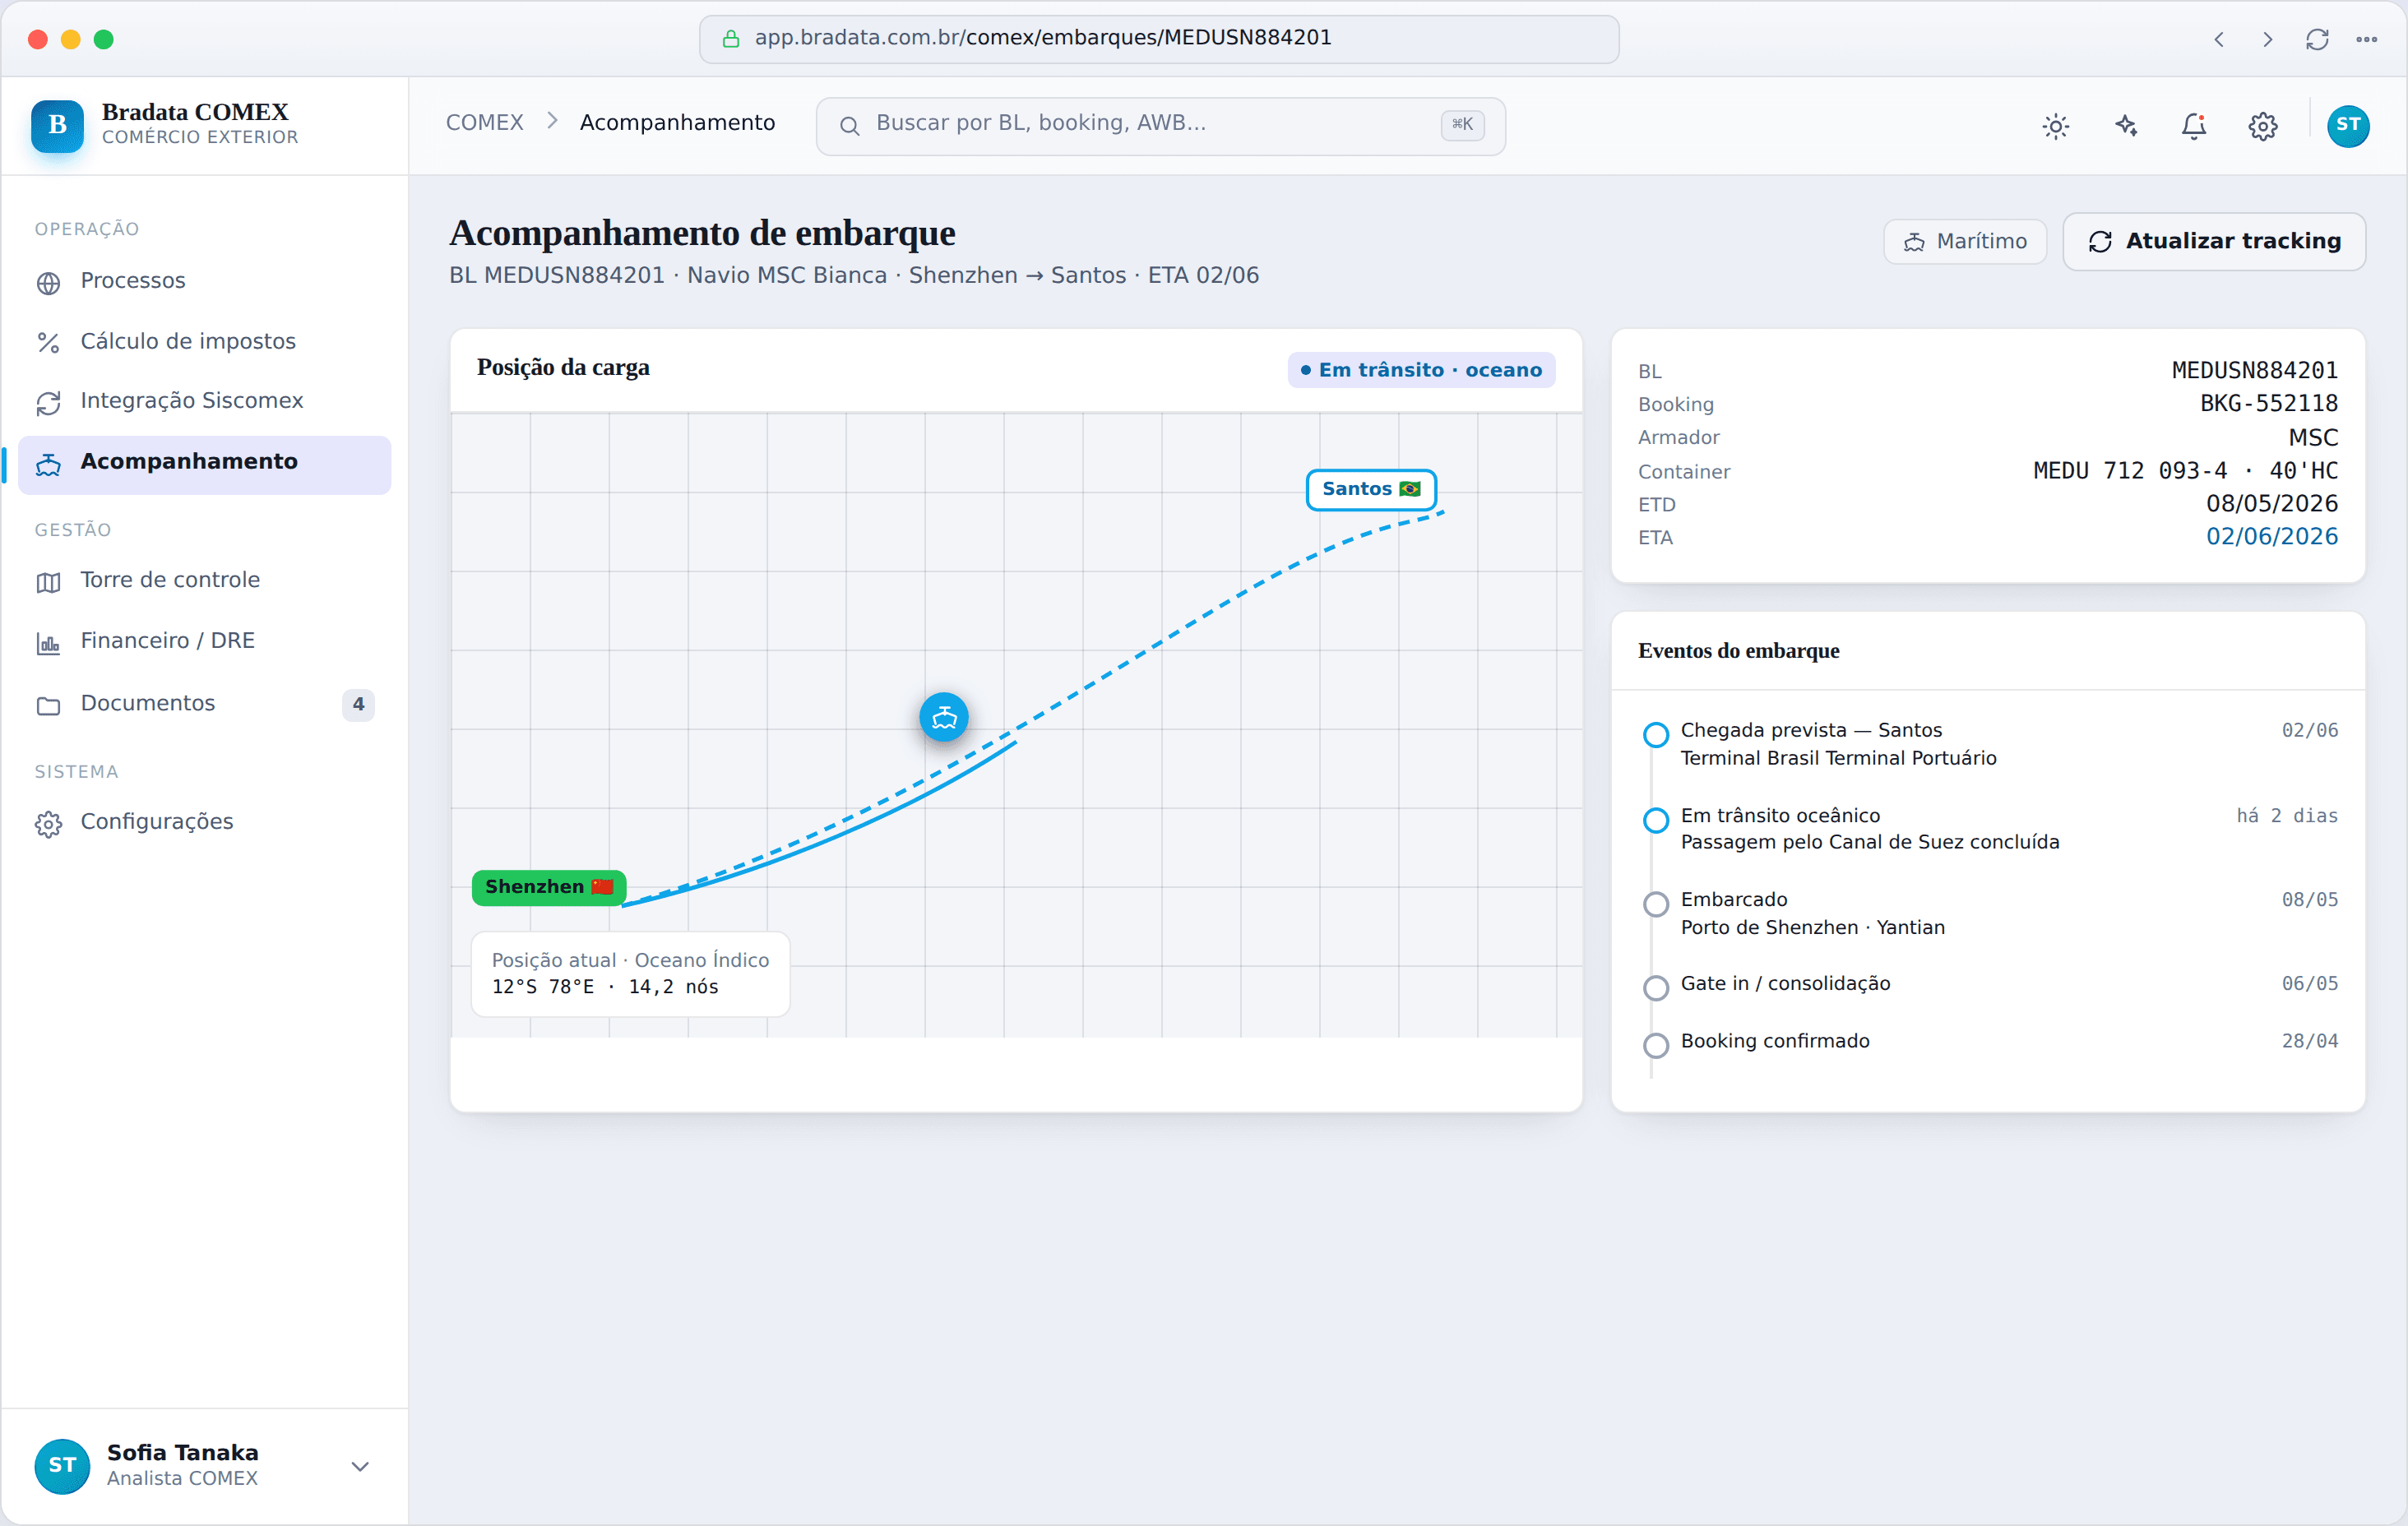The image size is (2408, 1526).
Task: Click the Santos destination label on map
Action: [x=1371, y=489]
